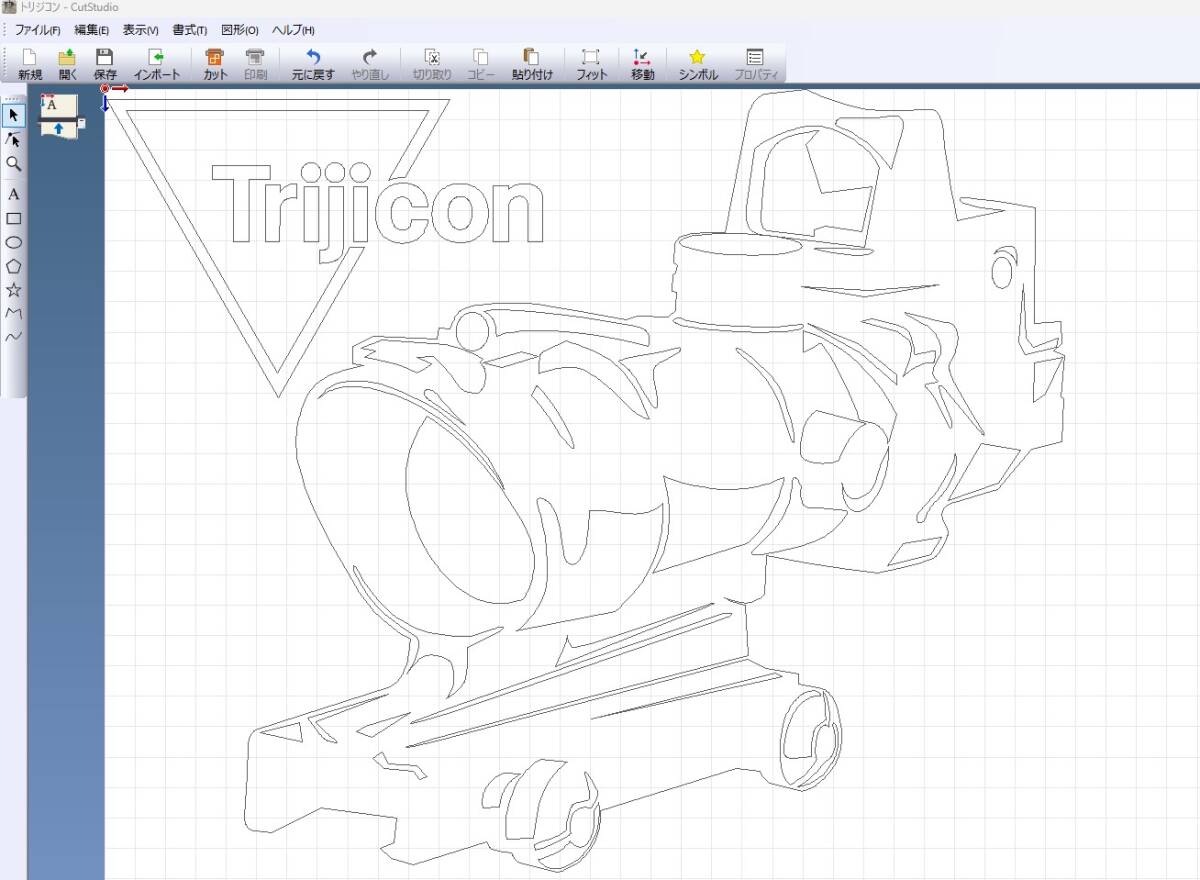Image resolution: width=1200 pixels, height=880 pixels.
Task: Click the インポート (Import) toolbar icon
Action: [x=156, y=64]
